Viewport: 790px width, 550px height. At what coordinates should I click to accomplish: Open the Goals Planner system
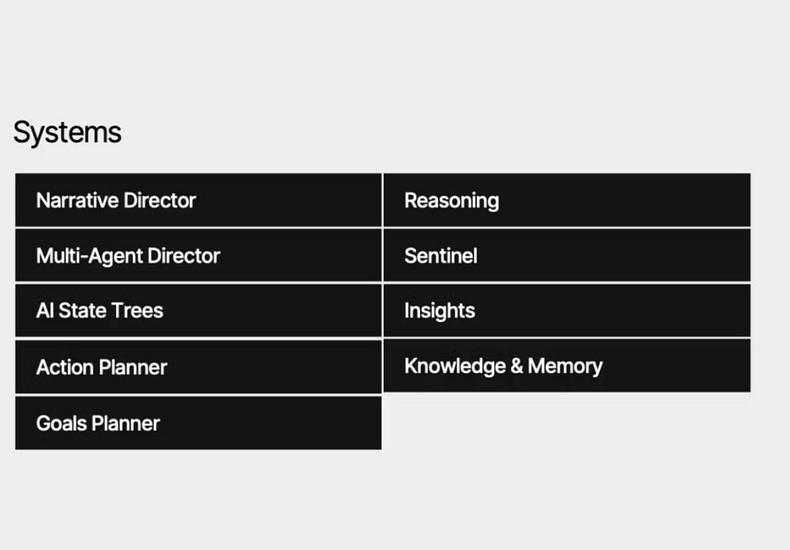[x=198, y=423]
